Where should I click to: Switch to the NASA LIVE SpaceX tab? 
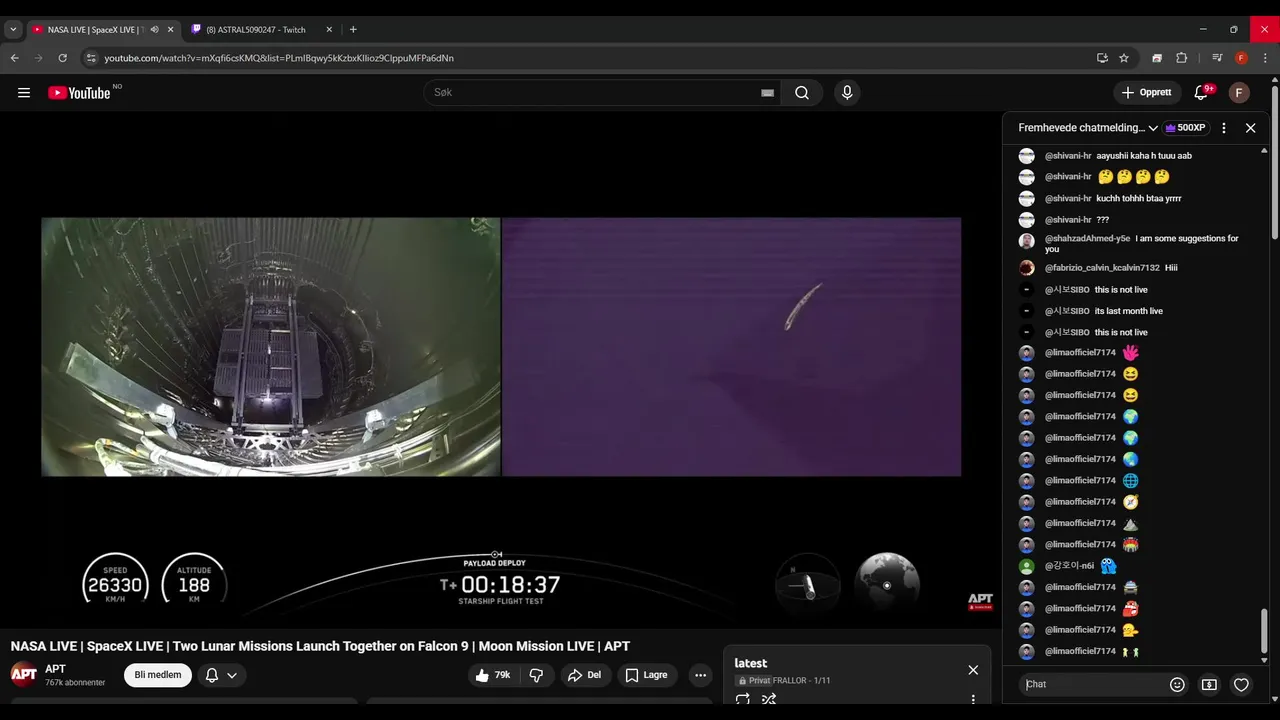[95, 30]
